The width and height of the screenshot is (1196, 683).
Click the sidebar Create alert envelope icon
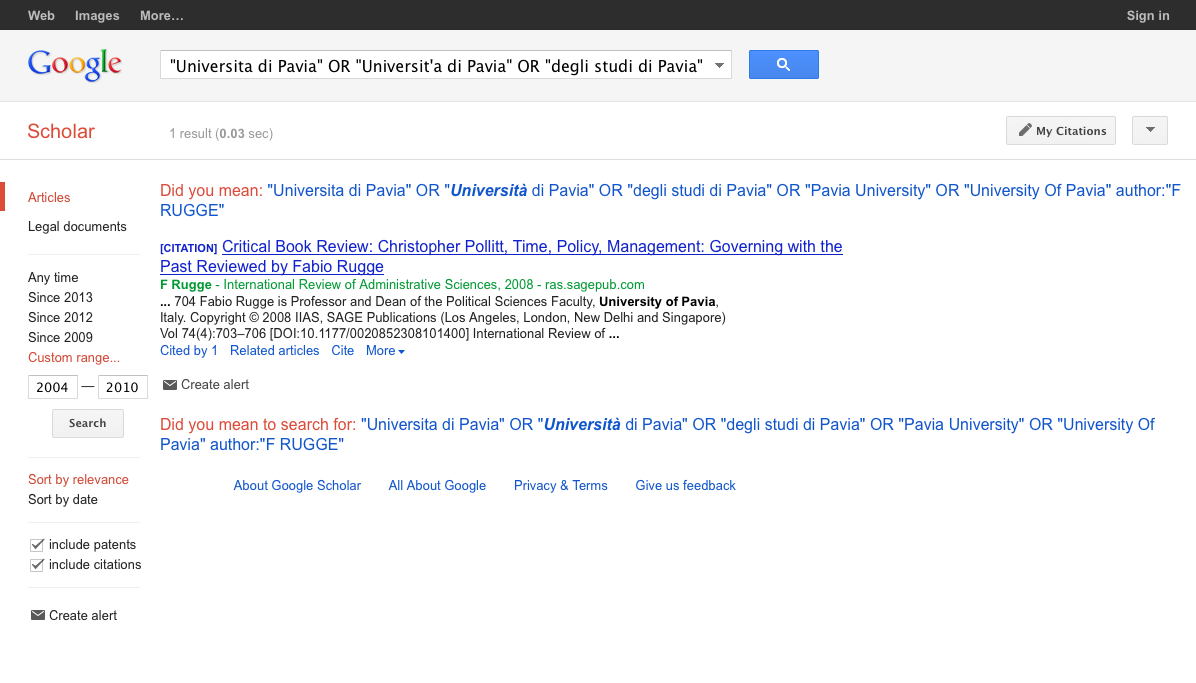[37, 615]
